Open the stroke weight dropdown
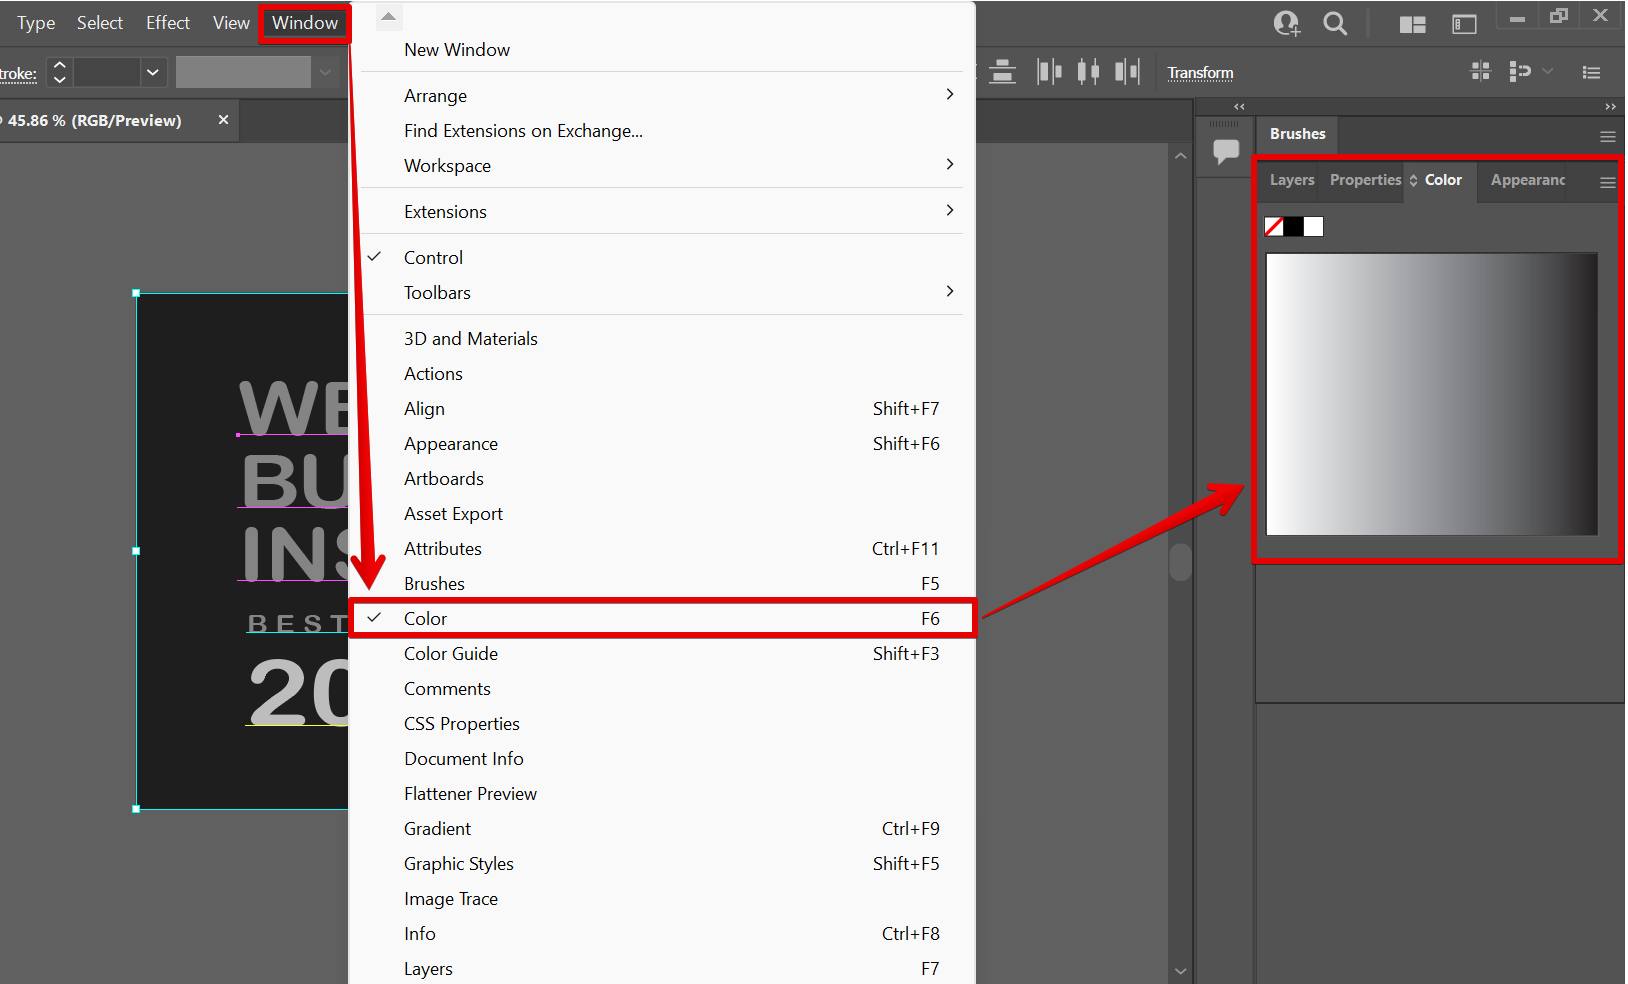The height and width of the screenshot is (984, 1628). point(152,72)
